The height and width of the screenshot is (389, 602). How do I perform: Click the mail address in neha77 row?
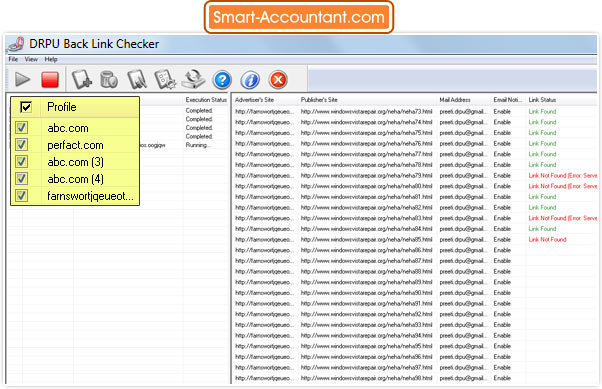click(463, 154)
